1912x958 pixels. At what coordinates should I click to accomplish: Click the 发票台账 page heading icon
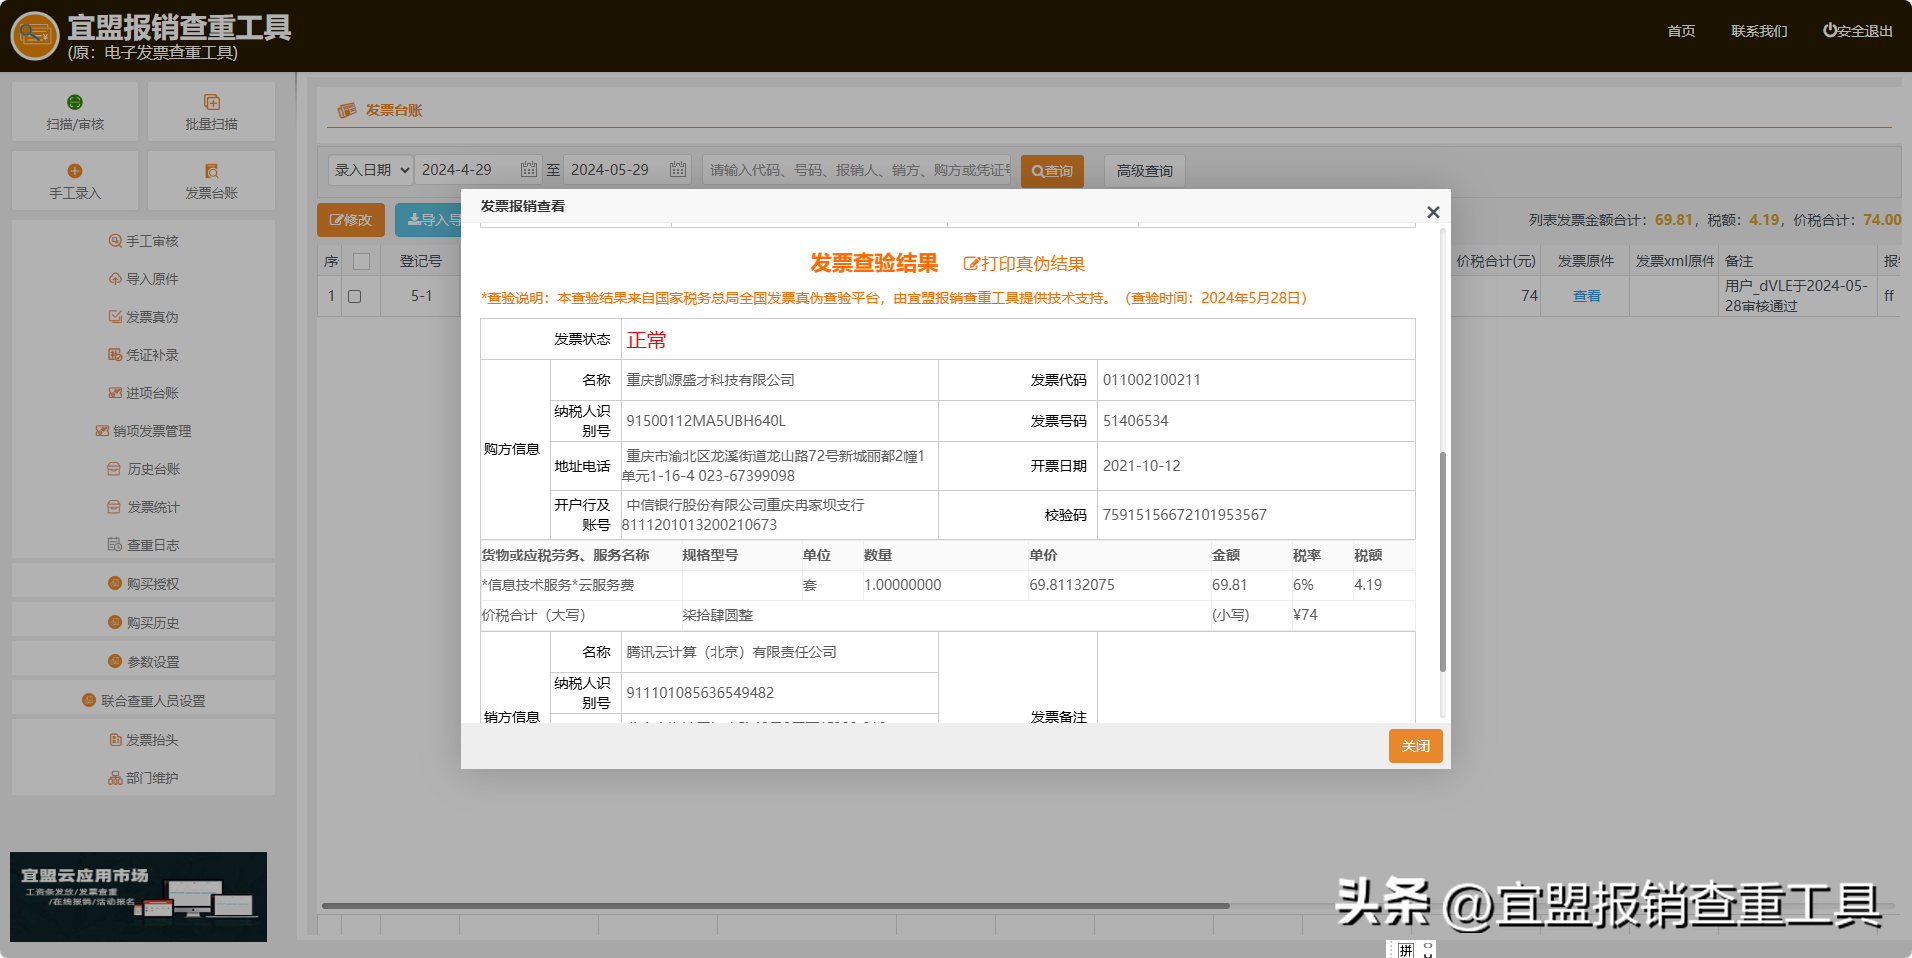pos(347,110)
